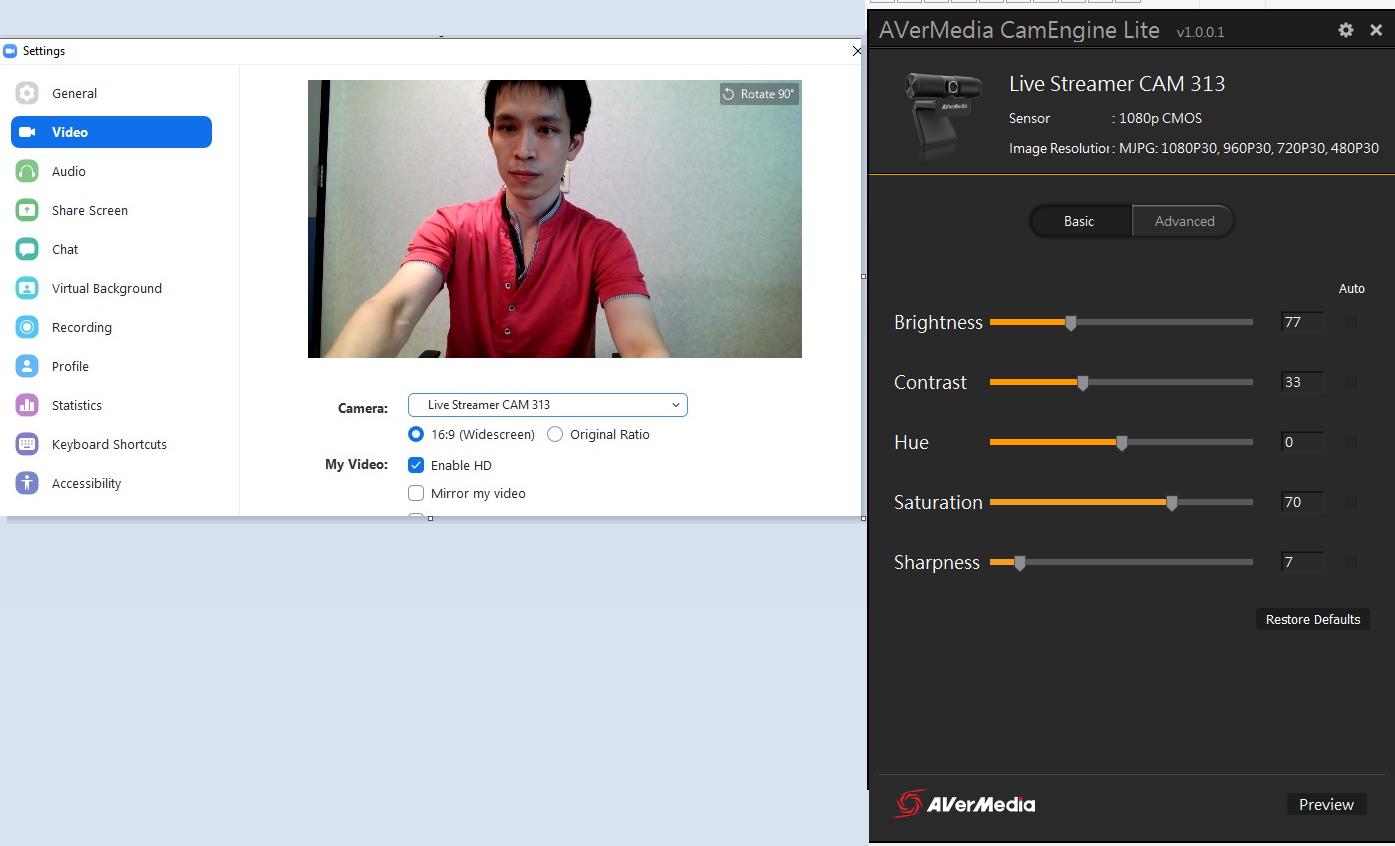Select Original Ratio radio option
The height and width of the screenshot is (846, 1395).
coord(555,434)
